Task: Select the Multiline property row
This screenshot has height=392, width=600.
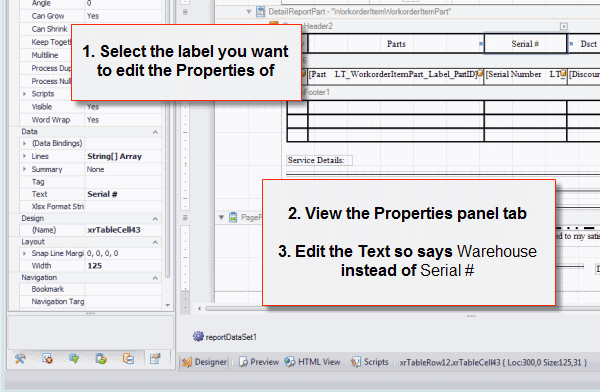Action: pyautogui.click(x=45, y=55)
